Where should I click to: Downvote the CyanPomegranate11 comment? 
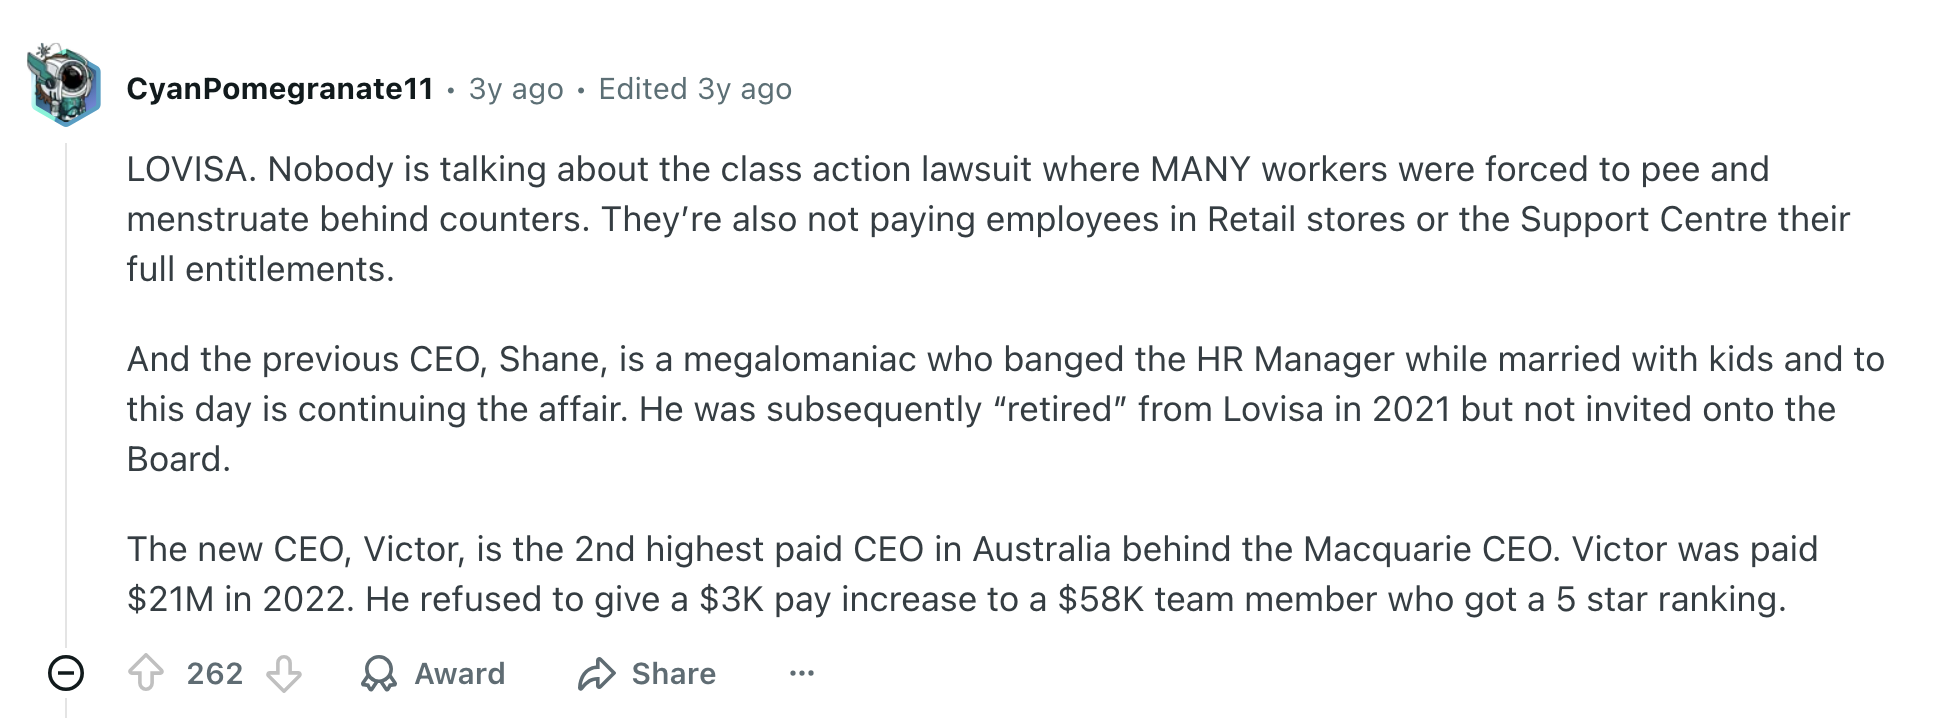pyautogui.click(x=284, y=673)
